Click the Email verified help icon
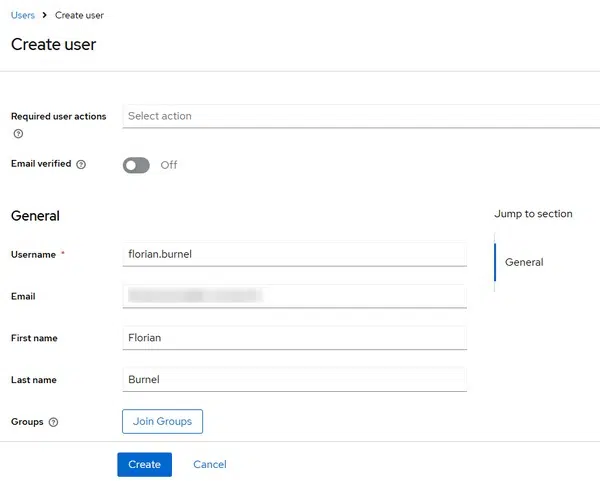600x481 pixels. pyautogui.click(x=81, y=164)
